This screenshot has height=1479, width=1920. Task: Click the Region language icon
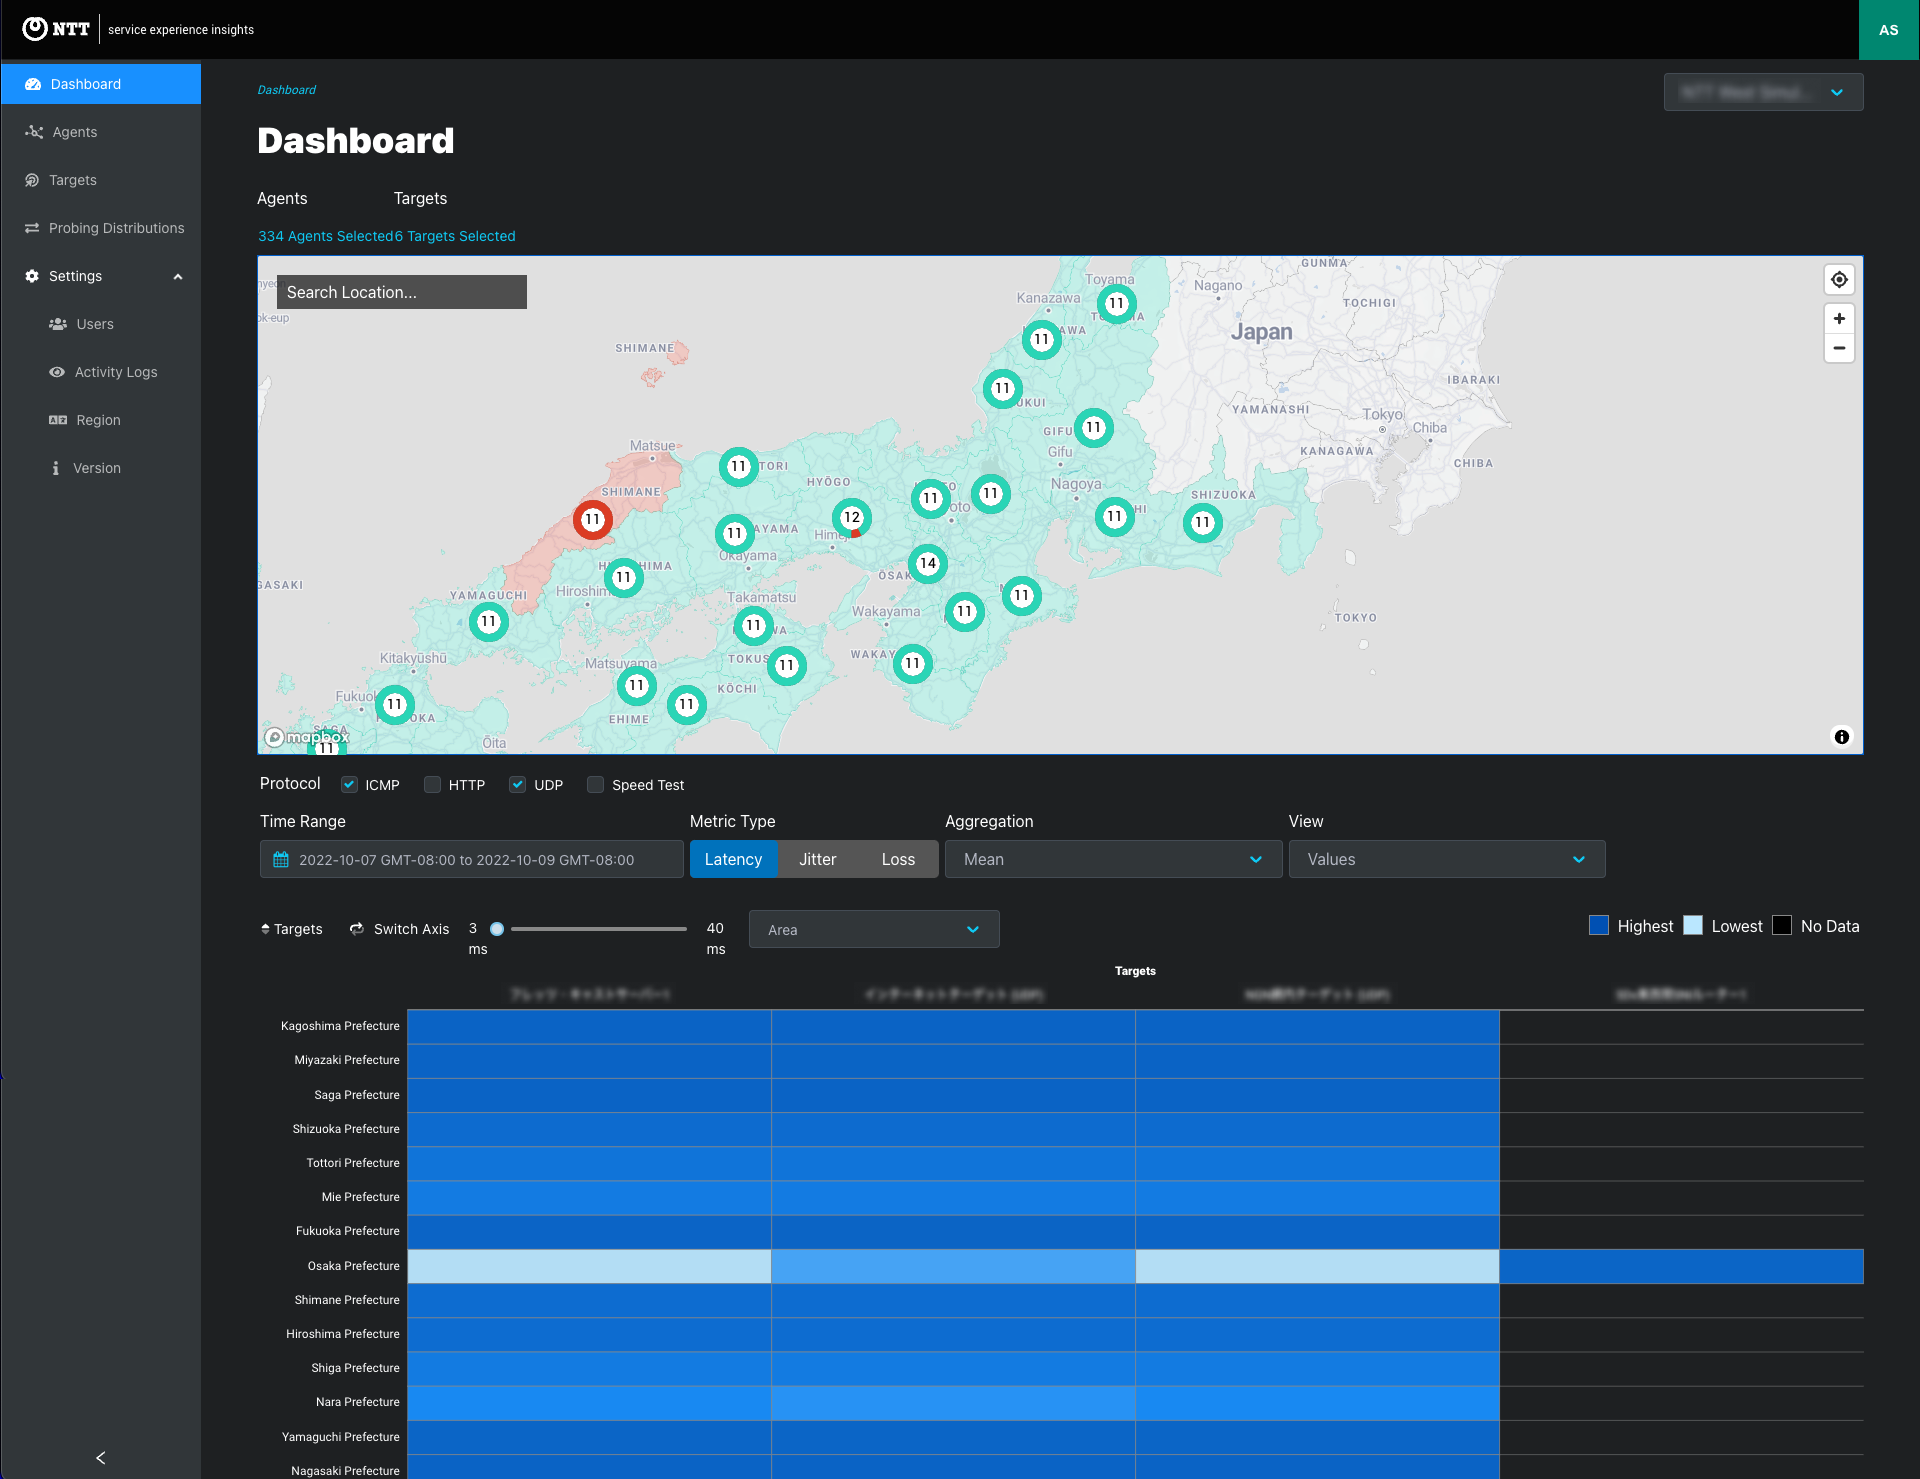click(58, 420)
